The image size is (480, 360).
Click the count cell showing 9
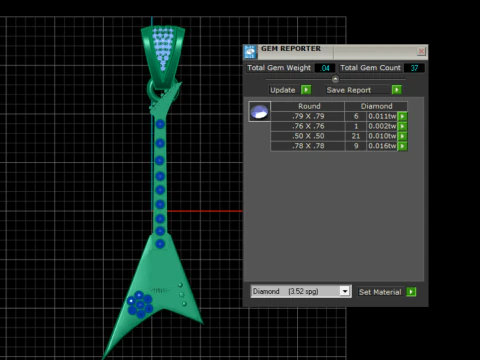click(x=356, y=146)
